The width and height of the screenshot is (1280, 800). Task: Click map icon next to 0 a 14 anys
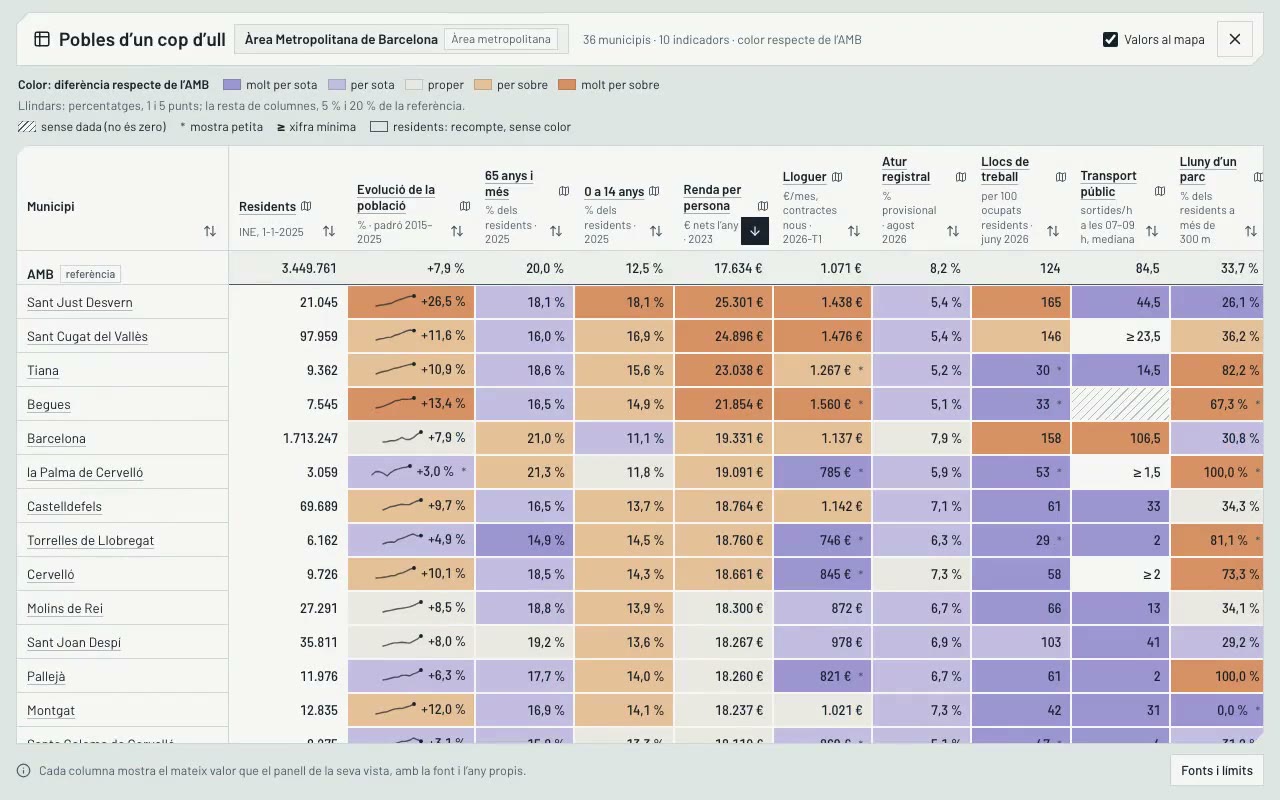654,191
